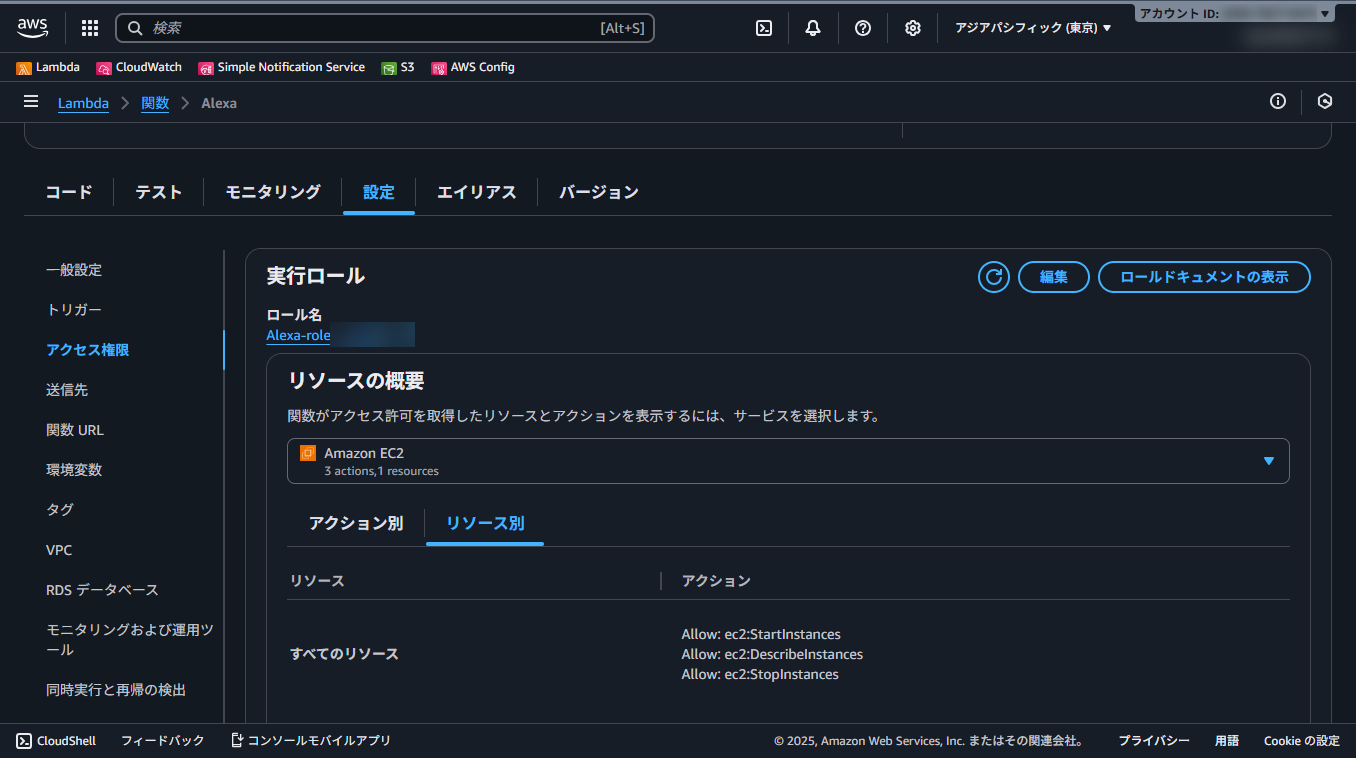Open the Lambda service from the favorites bar
The image size is (1356, 758).
pos(48,67)
